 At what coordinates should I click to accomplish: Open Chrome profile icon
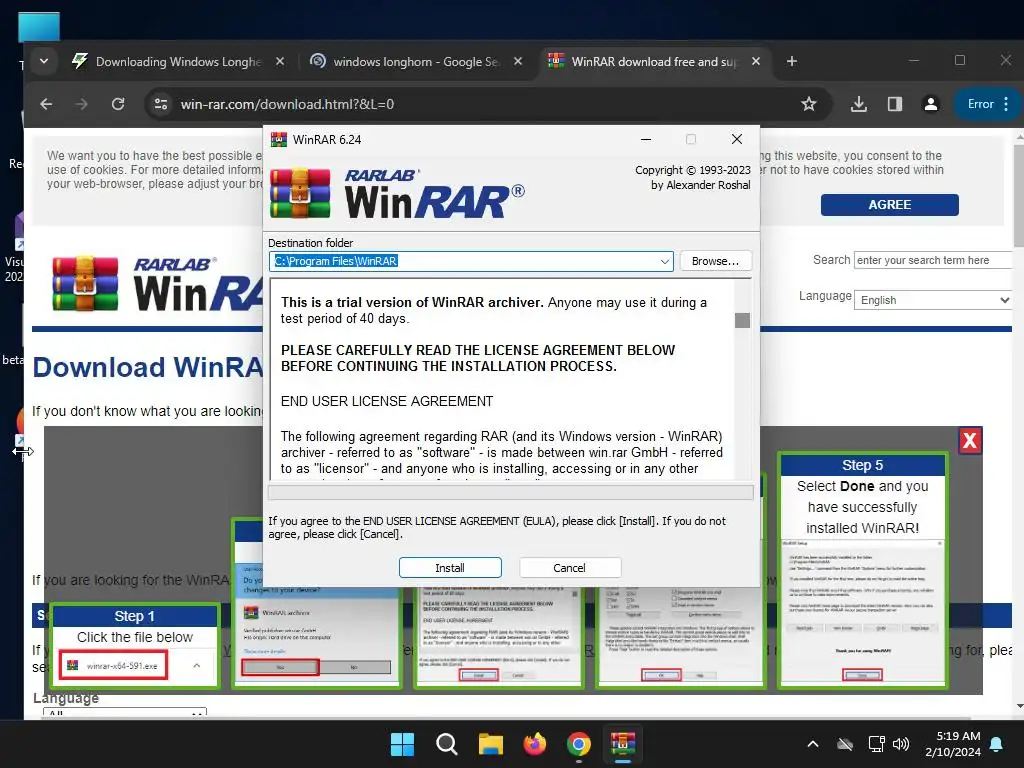tap(931, 104)
